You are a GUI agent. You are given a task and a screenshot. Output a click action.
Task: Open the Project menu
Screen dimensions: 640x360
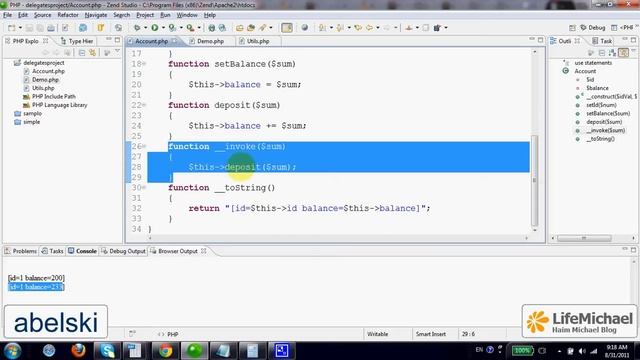tap(145, 15)
